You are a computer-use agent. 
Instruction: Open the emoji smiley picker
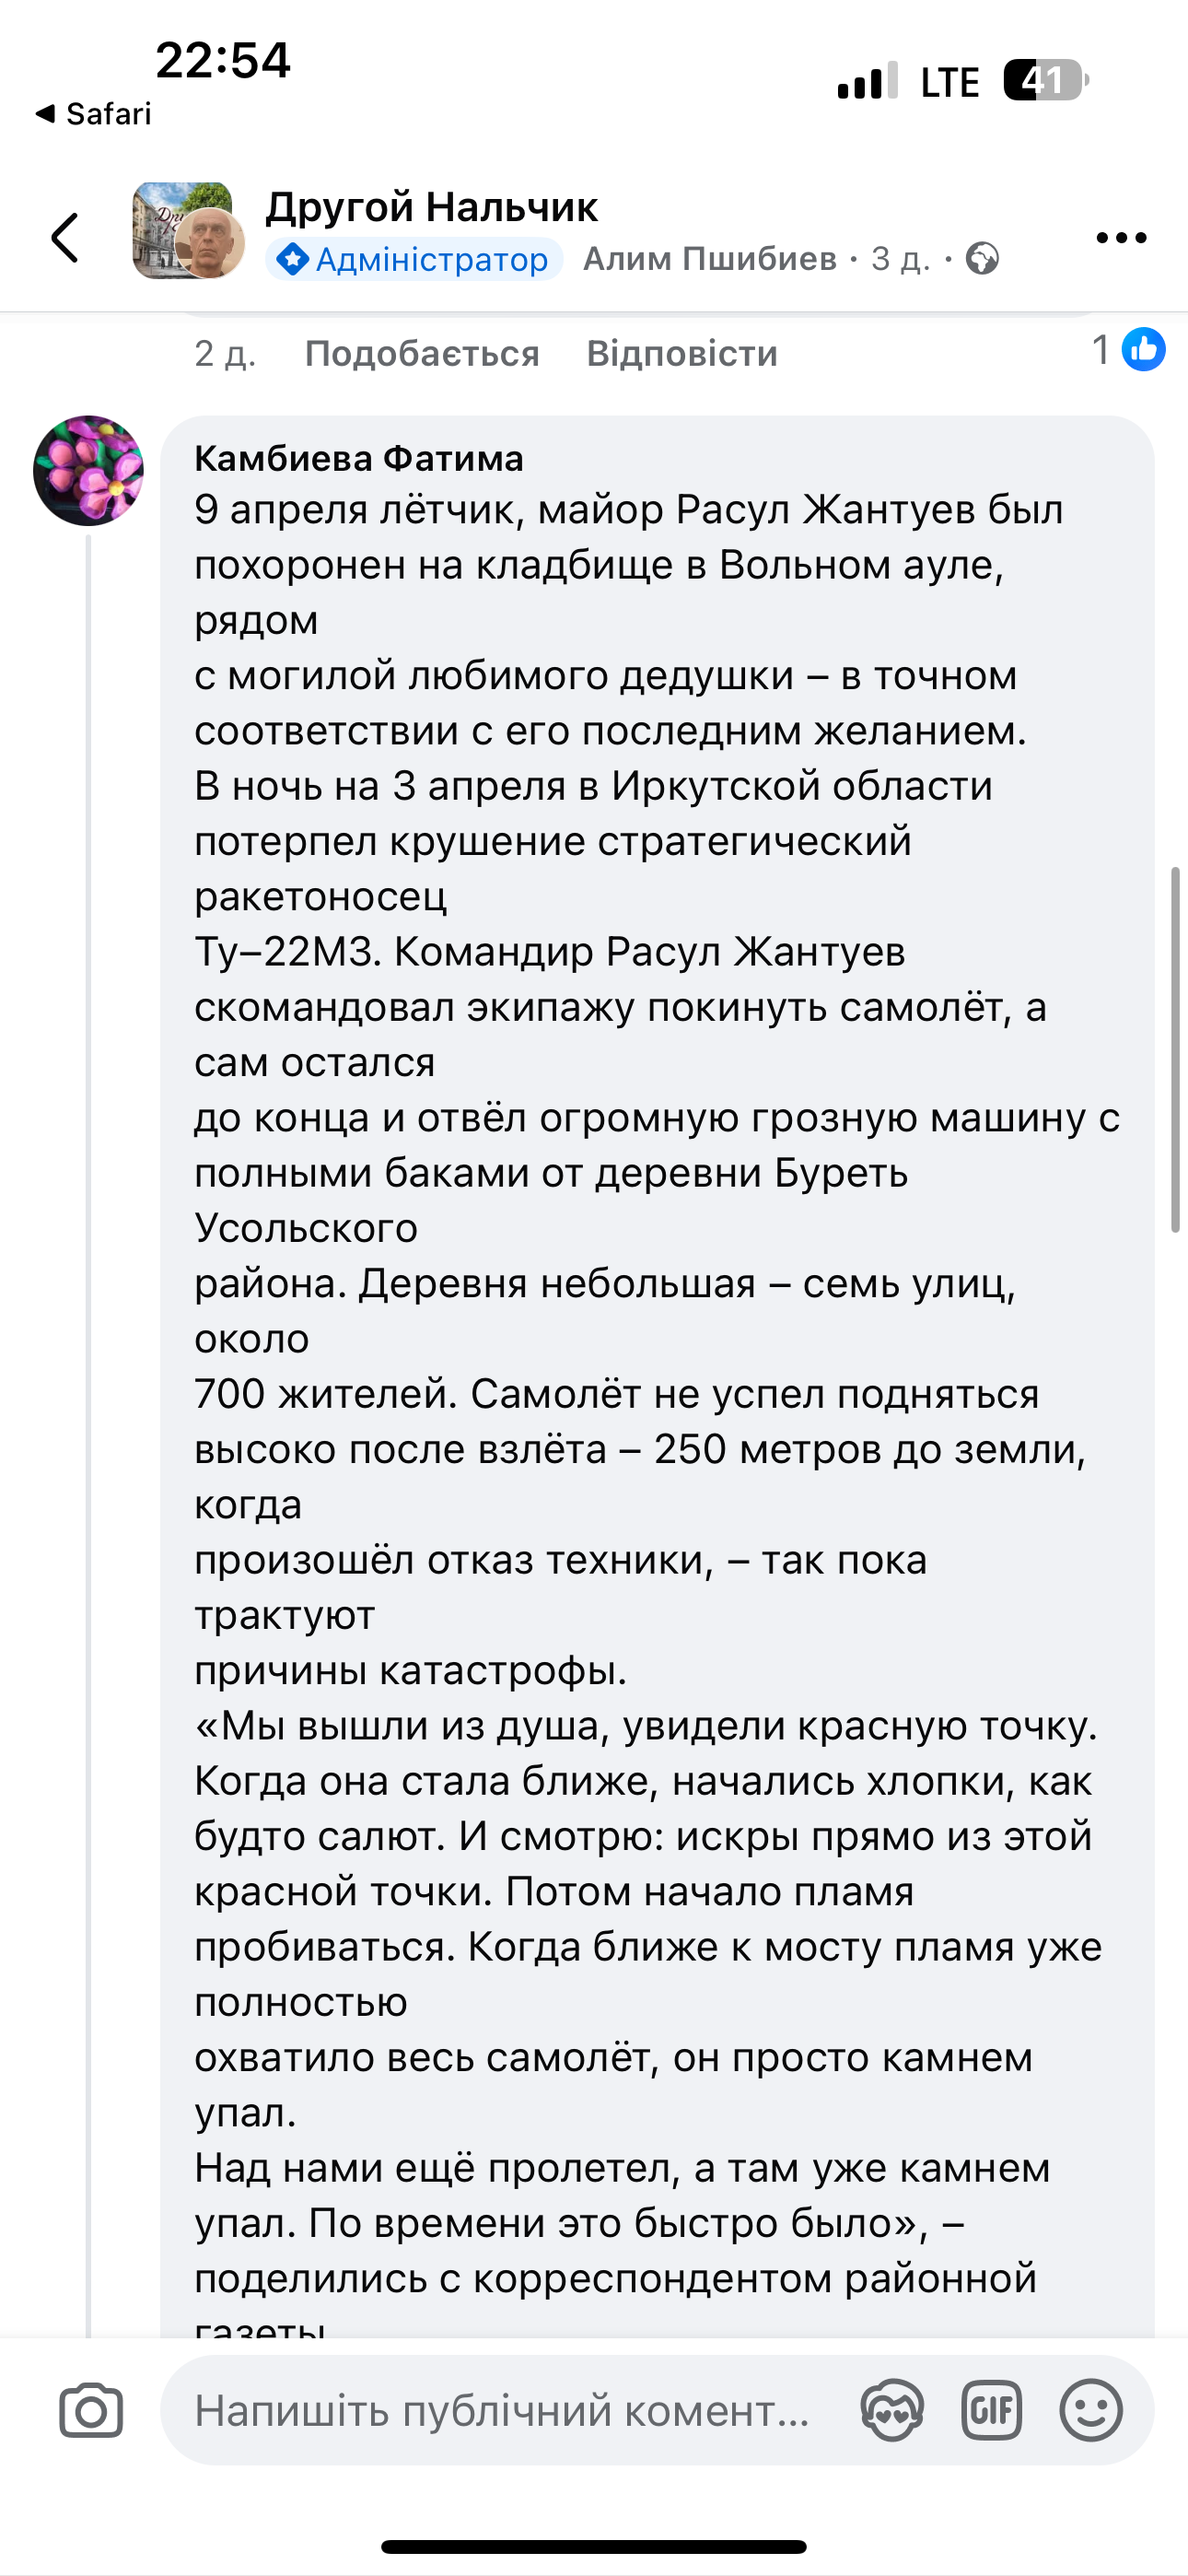click(x=1090, y=2410)
